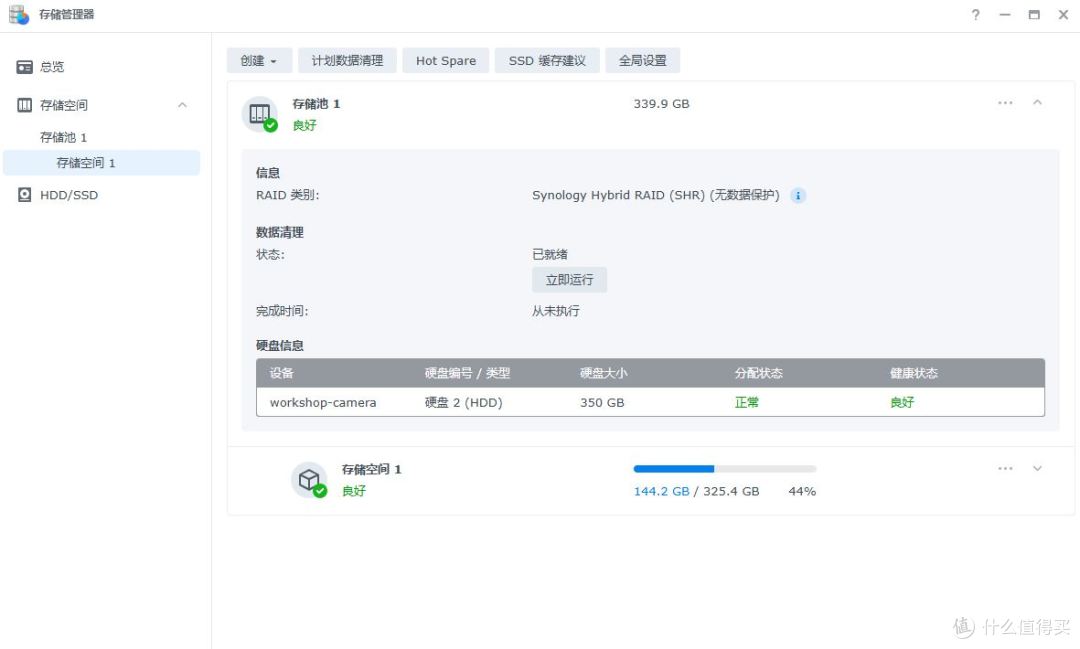Click the 存储池 1 pool icon
1080x649 pixels.
(x=260, y=114)
